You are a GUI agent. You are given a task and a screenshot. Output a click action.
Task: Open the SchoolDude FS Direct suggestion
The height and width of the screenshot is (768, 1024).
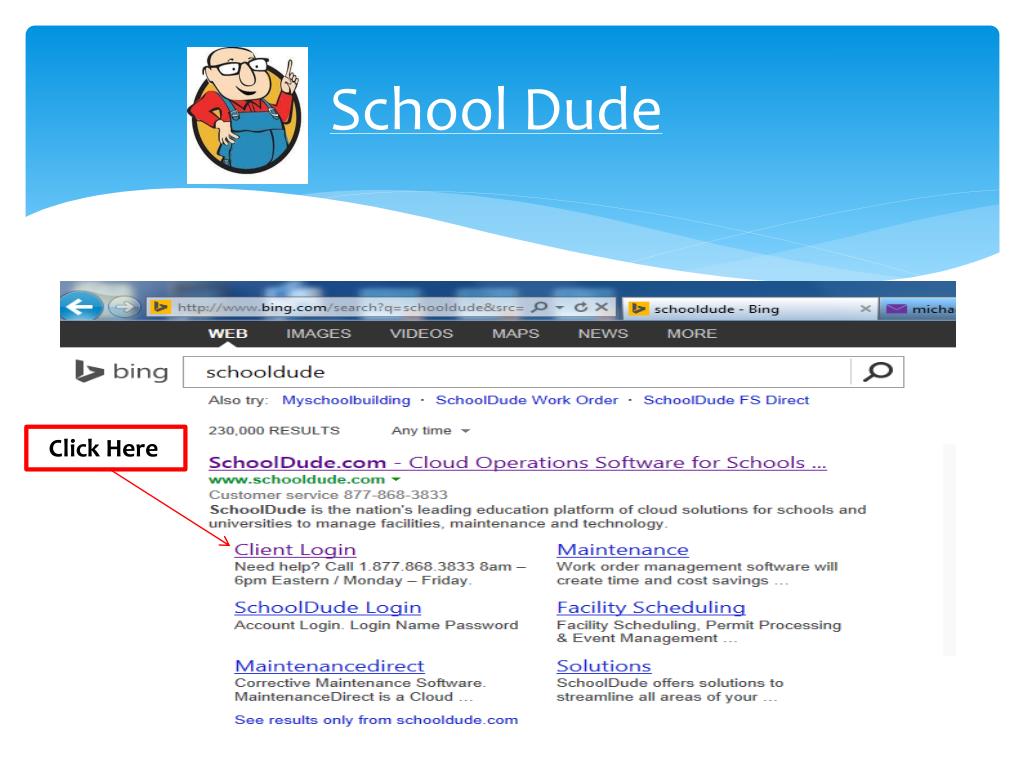tap(726, 400)
